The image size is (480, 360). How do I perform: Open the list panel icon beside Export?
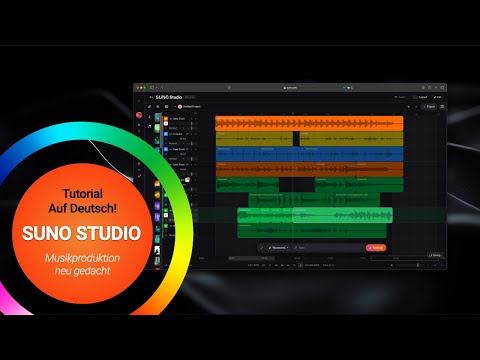point(442,107)
